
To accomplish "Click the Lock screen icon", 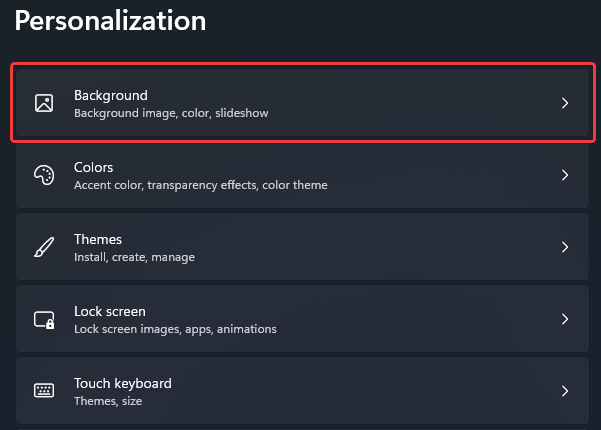I will click(x=43, y=319).
